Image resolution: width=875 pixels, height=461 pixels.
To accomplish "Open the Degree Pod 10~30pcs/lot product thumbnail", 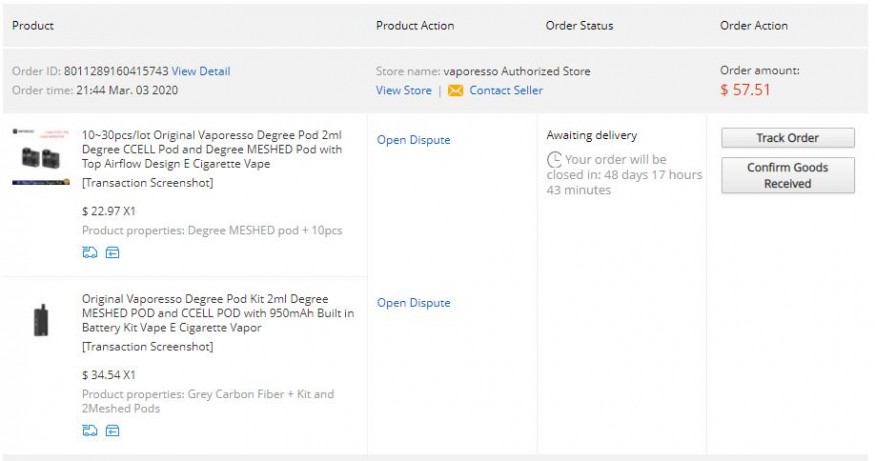I will point(41,157).
